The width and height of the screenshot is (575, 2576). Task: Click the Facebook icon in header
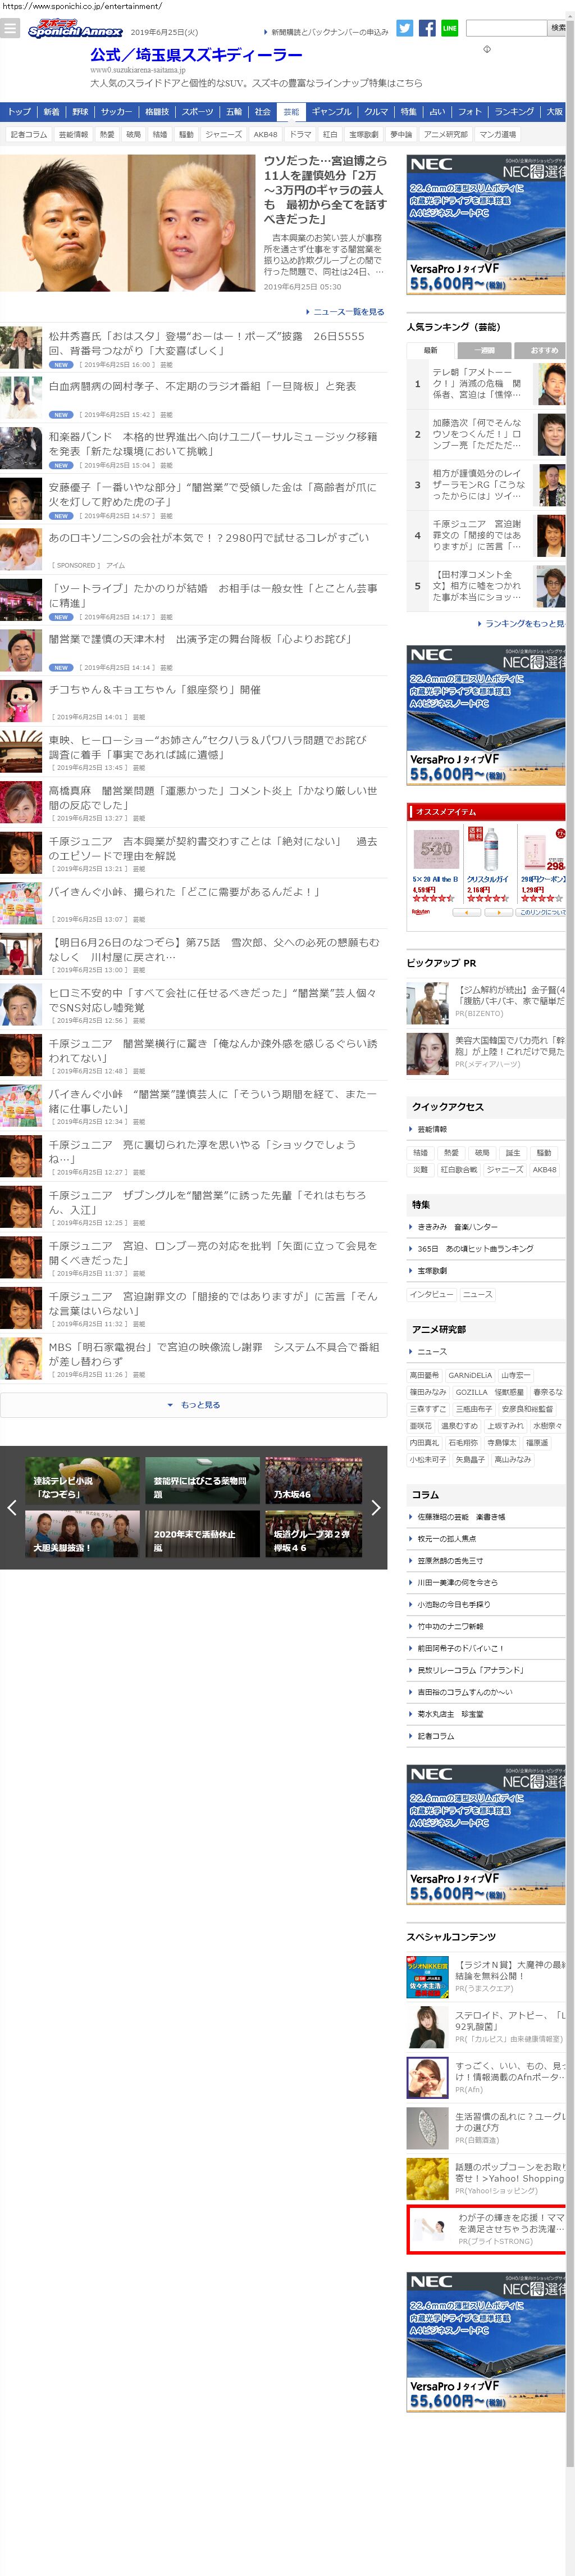pos(427,28)
